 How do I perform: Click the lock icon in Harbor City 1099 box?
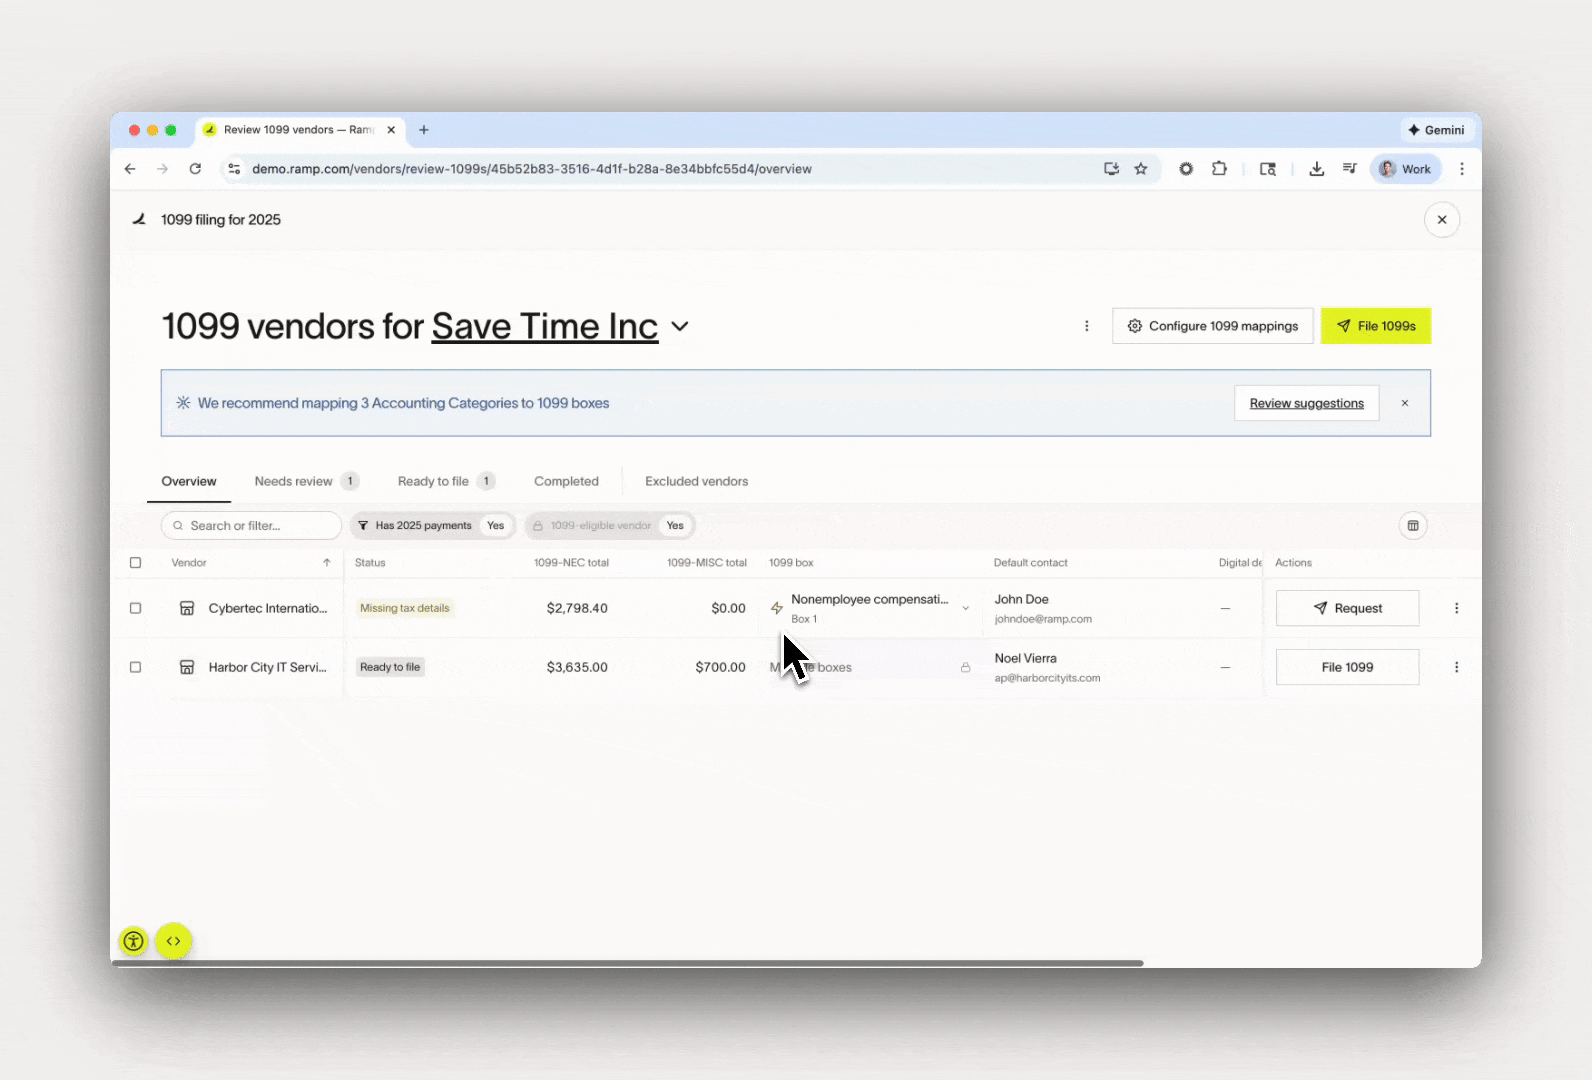[965, 667]
